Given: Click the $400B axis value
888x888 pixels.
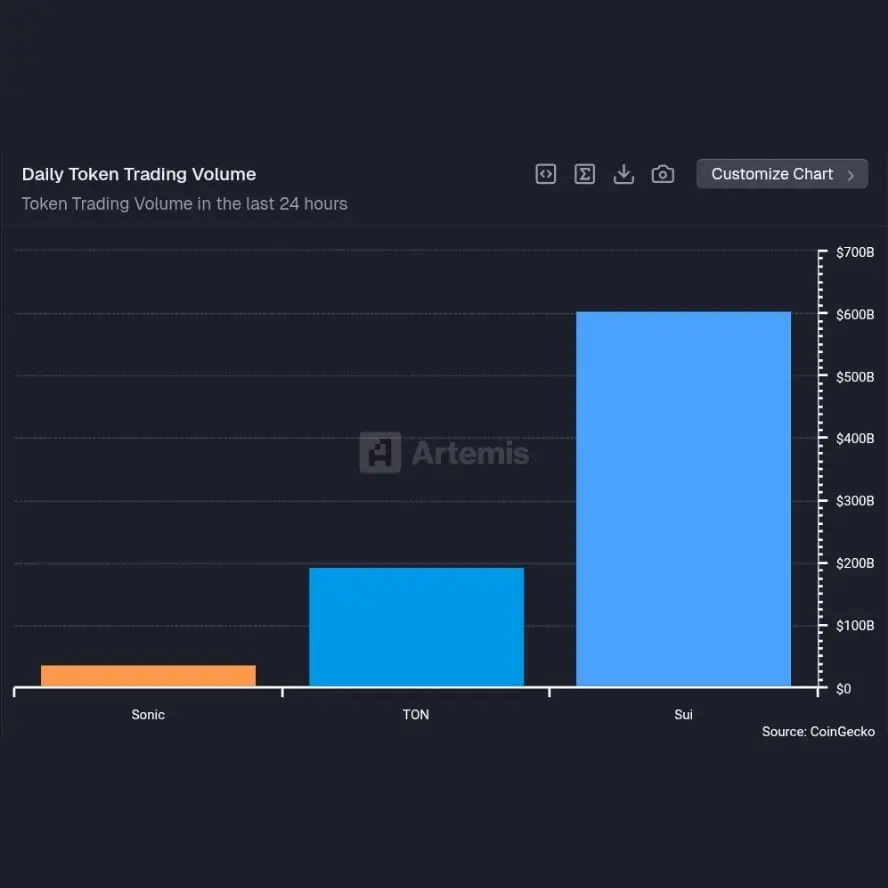Looking at the screenshot, I should pyautogui.click(x=855, y=439).
